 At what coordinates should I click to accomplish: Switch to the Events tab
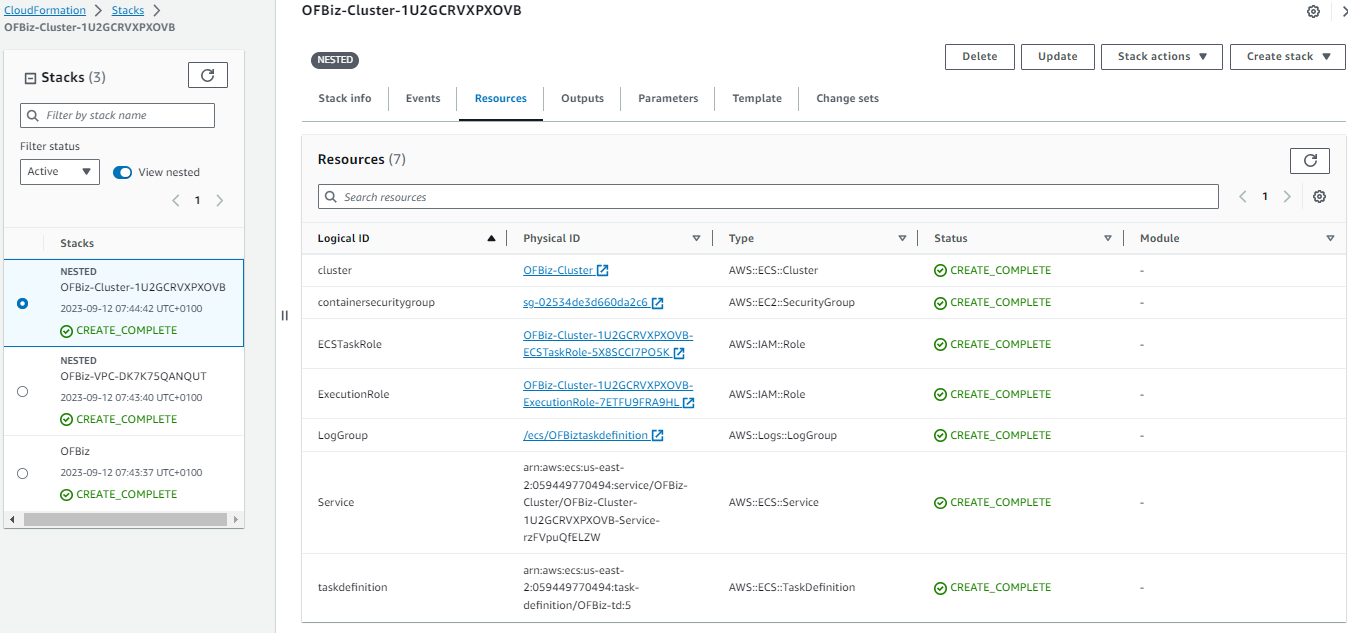pyautogui.click(x=423, y=99)
